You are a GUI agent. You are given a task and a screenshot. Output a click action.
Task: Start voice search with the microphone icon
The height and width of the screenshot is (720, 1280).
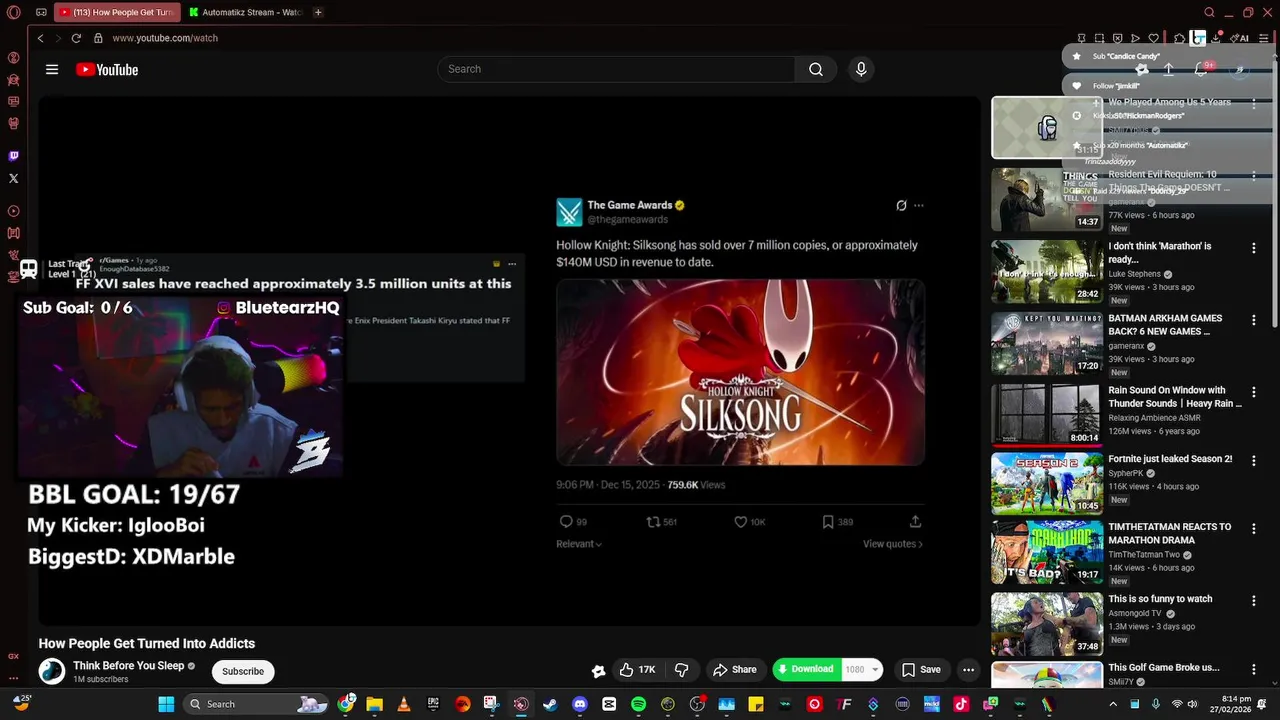point(861,69)
